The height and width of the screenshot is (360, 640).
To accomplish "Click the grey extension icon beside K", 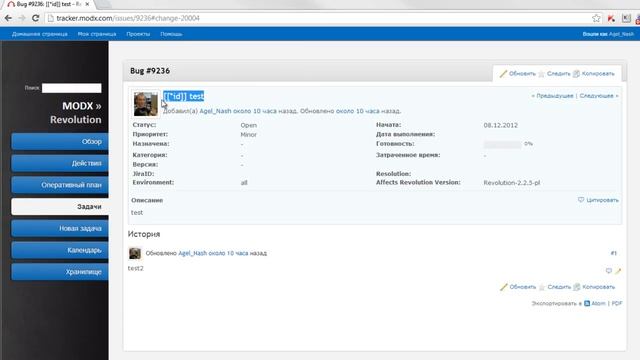I will click(626, 18).
